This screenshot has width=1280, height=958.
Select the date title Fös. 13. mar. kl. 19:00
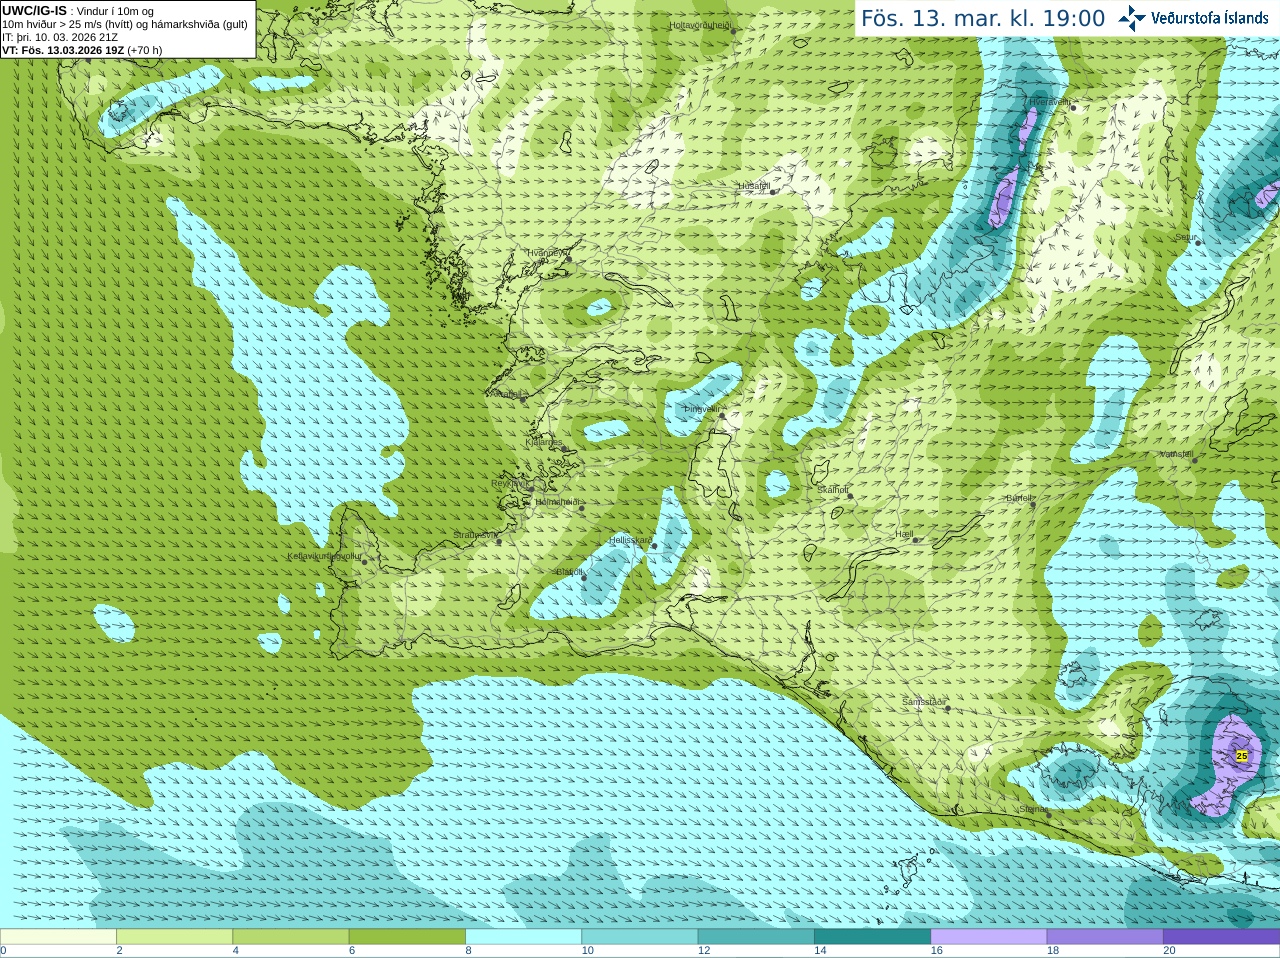coord(983,18)
